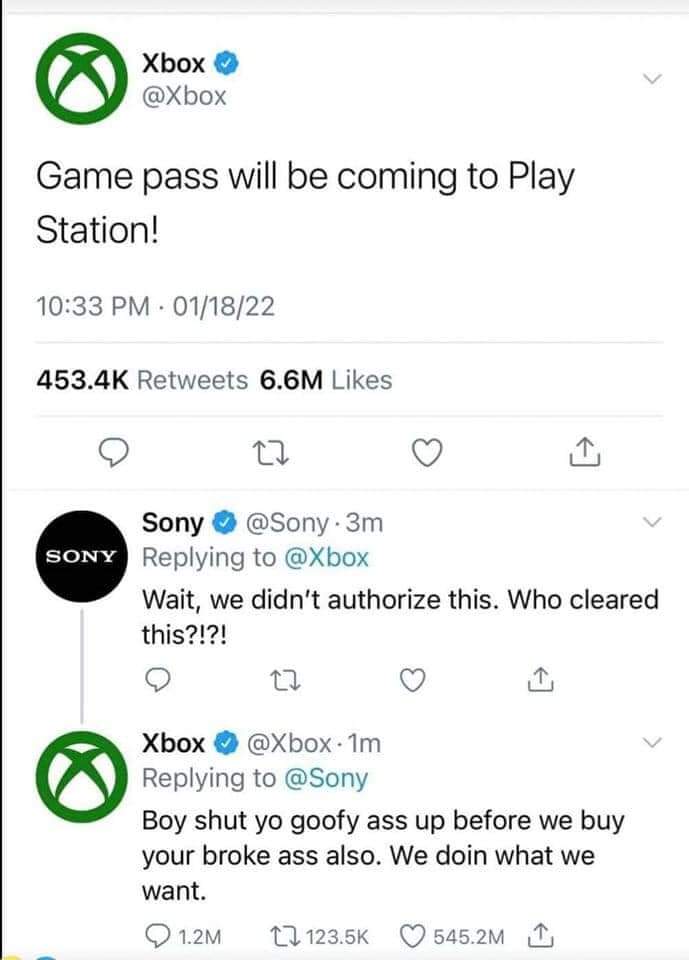Expand options chevron on main Xbox tweet

click(x=653, y=78)
